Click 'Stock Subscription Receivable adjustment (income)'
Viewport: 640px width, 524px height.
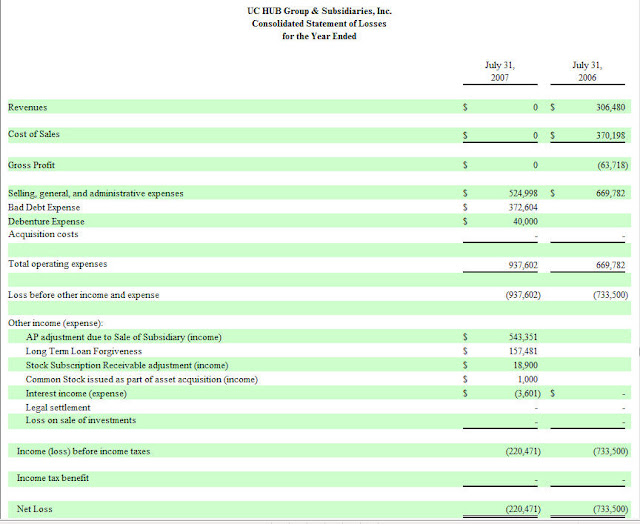127,365
